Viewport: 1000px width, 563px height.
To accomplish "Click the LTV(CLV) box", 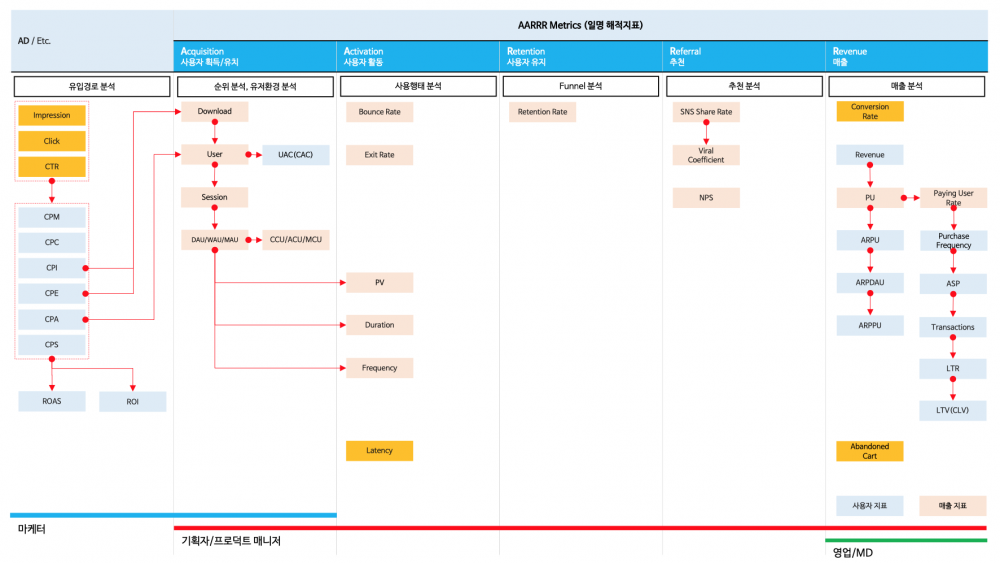I will coord(953,410).
